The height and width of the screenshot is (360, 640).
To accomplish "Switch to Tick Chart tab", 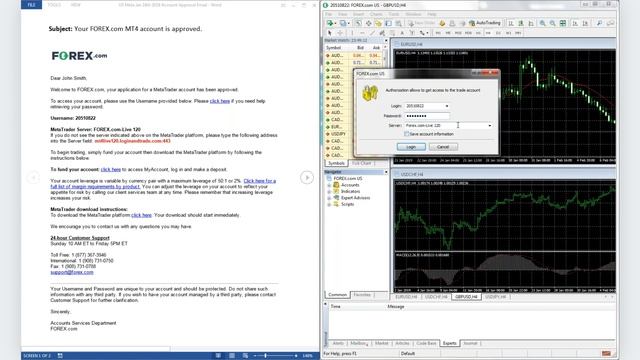I will pyautogui.click(x=361, y=163).
